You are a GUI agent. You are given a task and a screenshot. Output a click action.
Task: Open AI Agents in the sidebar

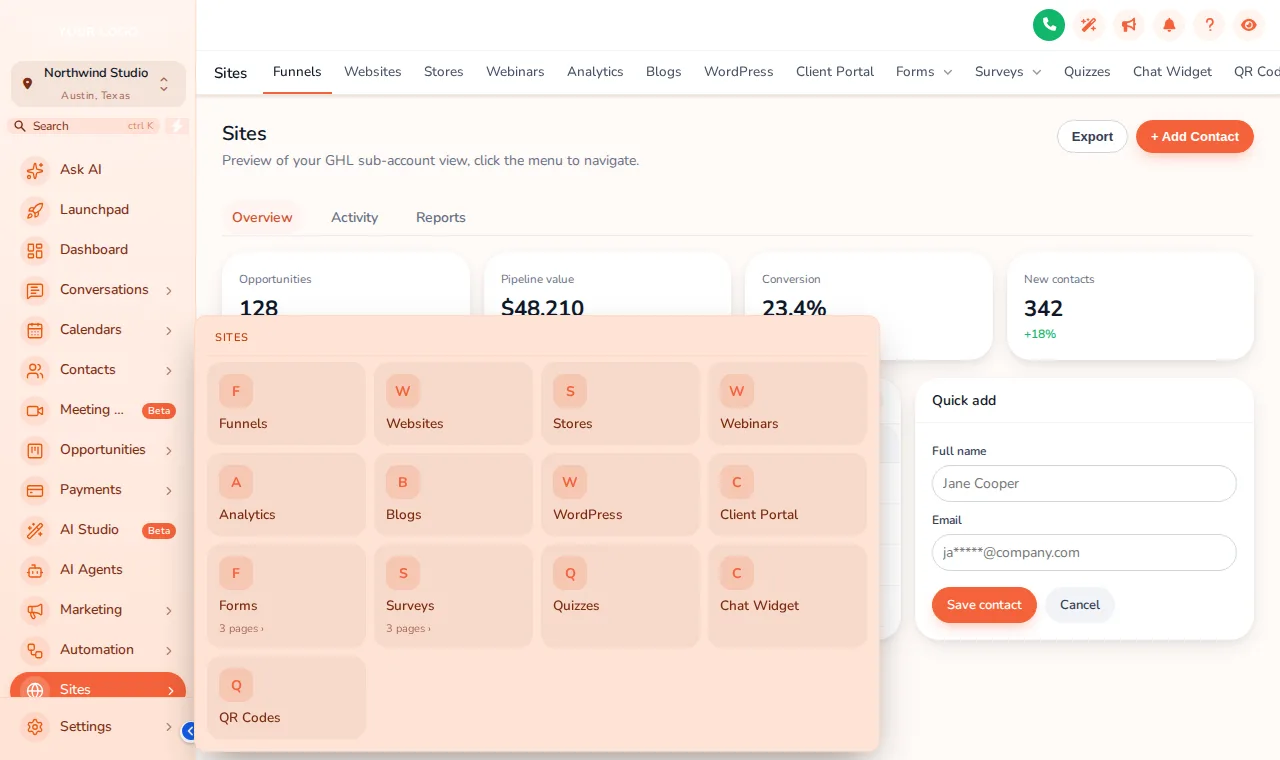(98, 570)
